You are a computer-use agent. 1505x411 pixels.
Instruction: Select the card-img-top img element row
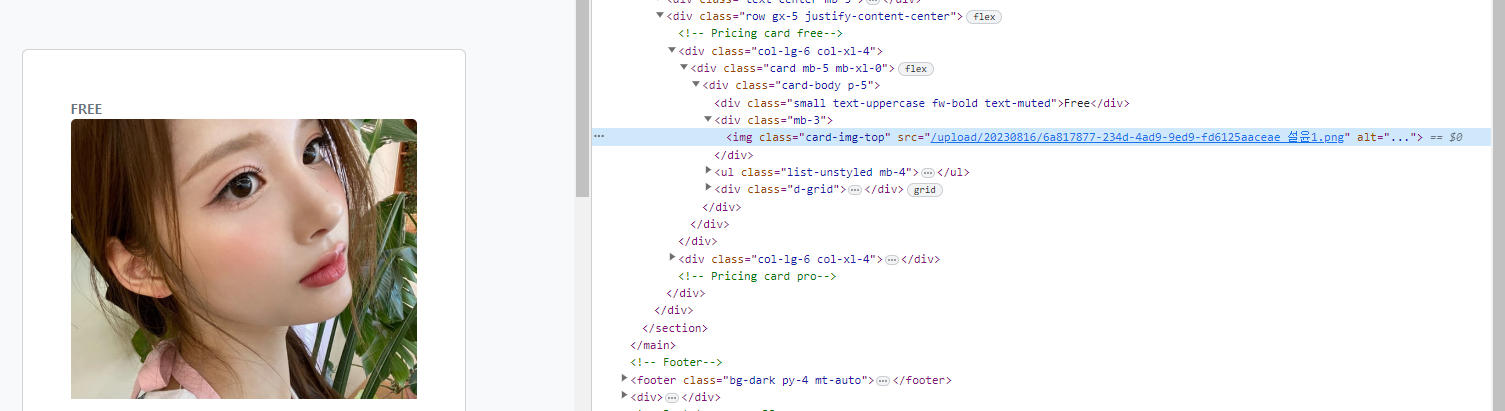coord(1041,137)
